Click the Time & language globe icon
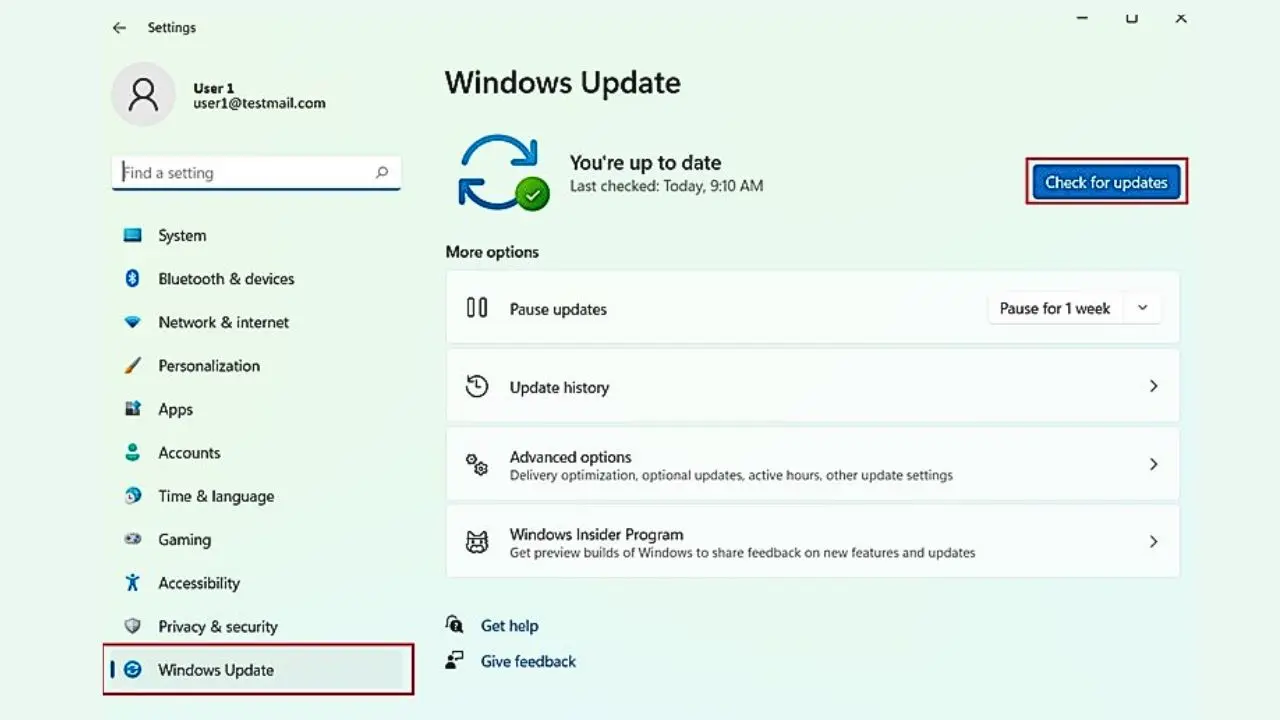 (132, 496)
